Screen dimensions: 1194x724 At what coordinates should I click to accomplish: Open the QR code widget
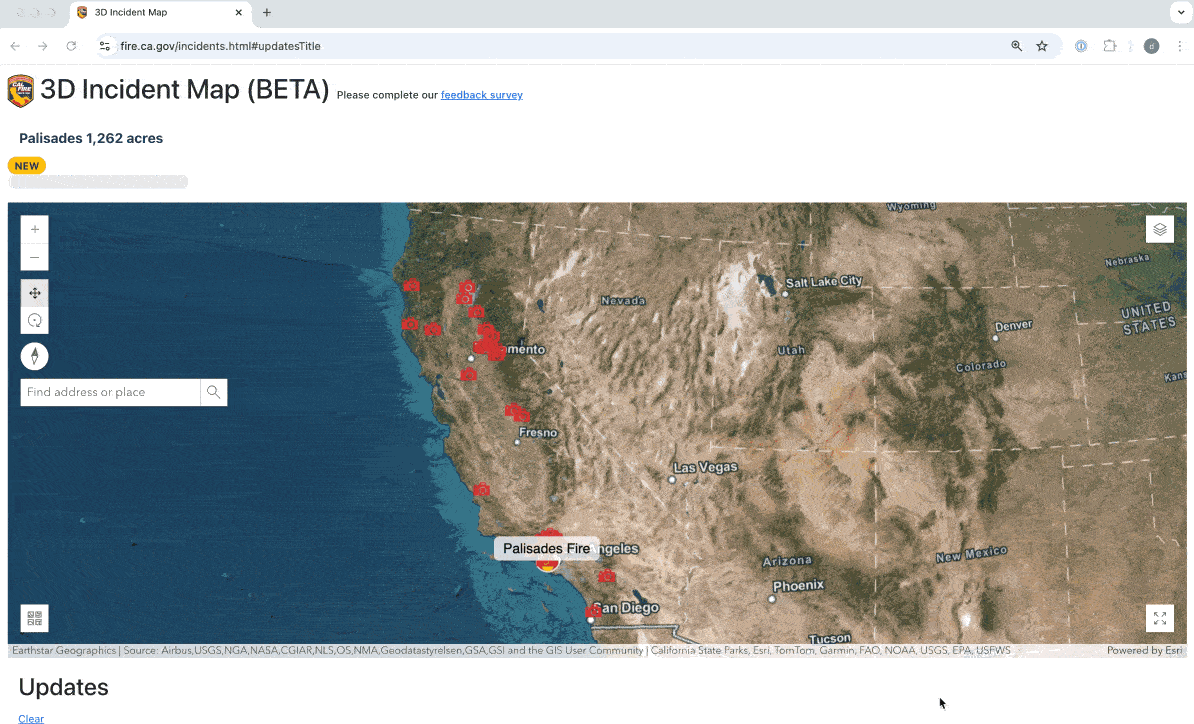34,618
